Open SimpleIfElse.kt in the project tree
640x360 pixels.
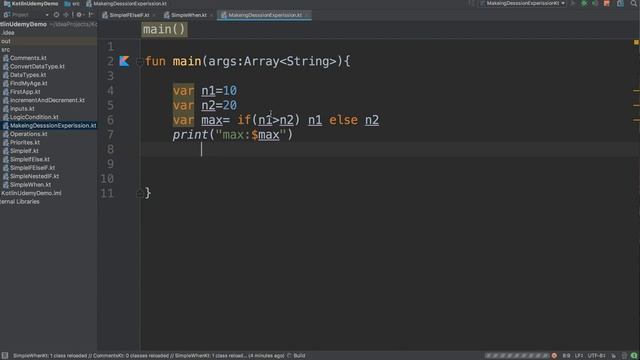[x=30, y=160]
